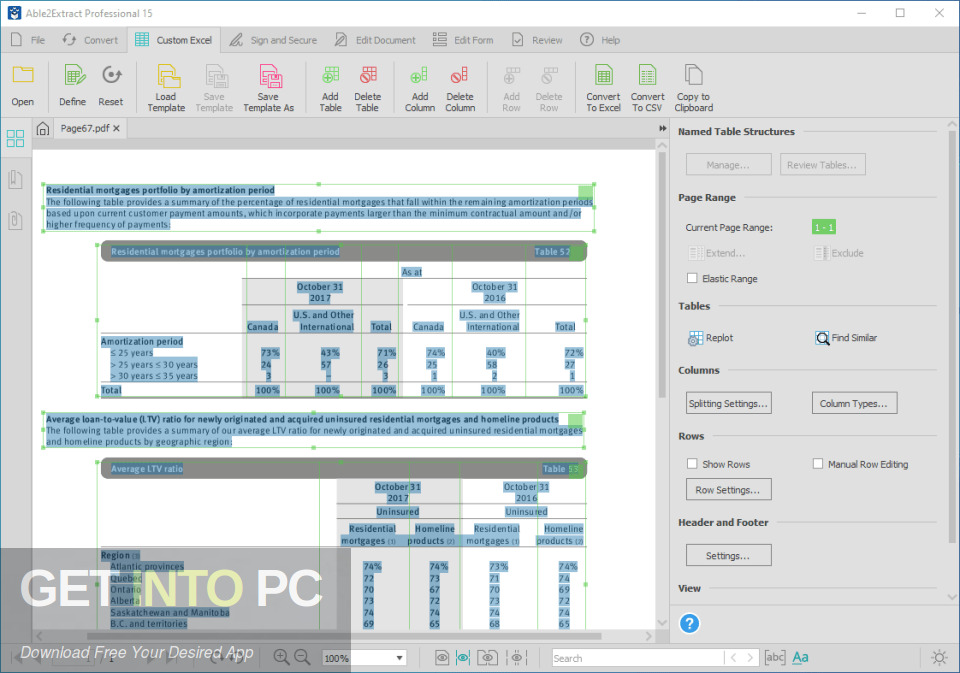Open the attachments side panel icon
960x673 pixels.
coord(15,220)
